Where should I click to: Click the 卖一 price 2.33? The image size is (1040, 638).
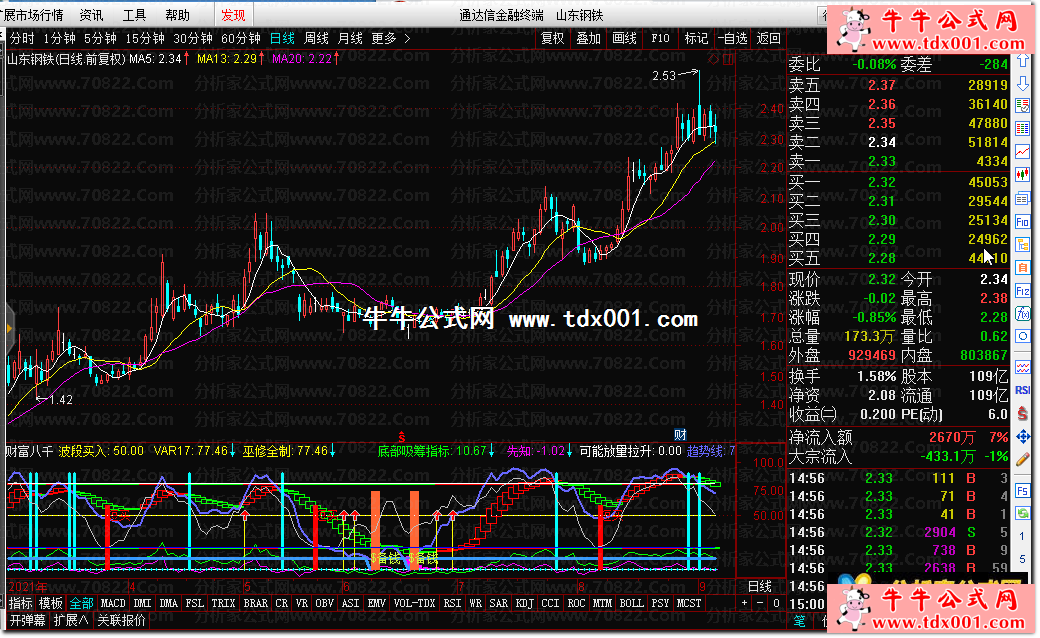881,161
